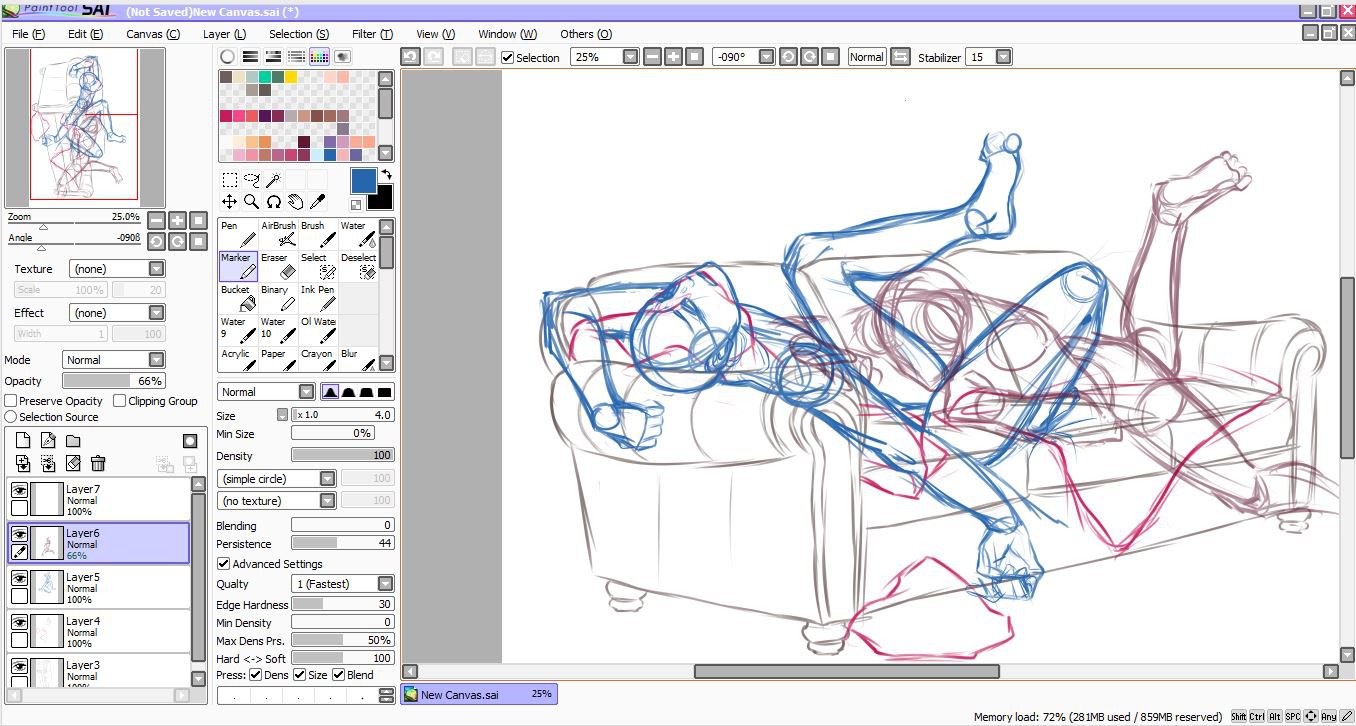Select the Layer5 layer row
The height and width of the screenshot is (726, 1356).
(98, 588)
